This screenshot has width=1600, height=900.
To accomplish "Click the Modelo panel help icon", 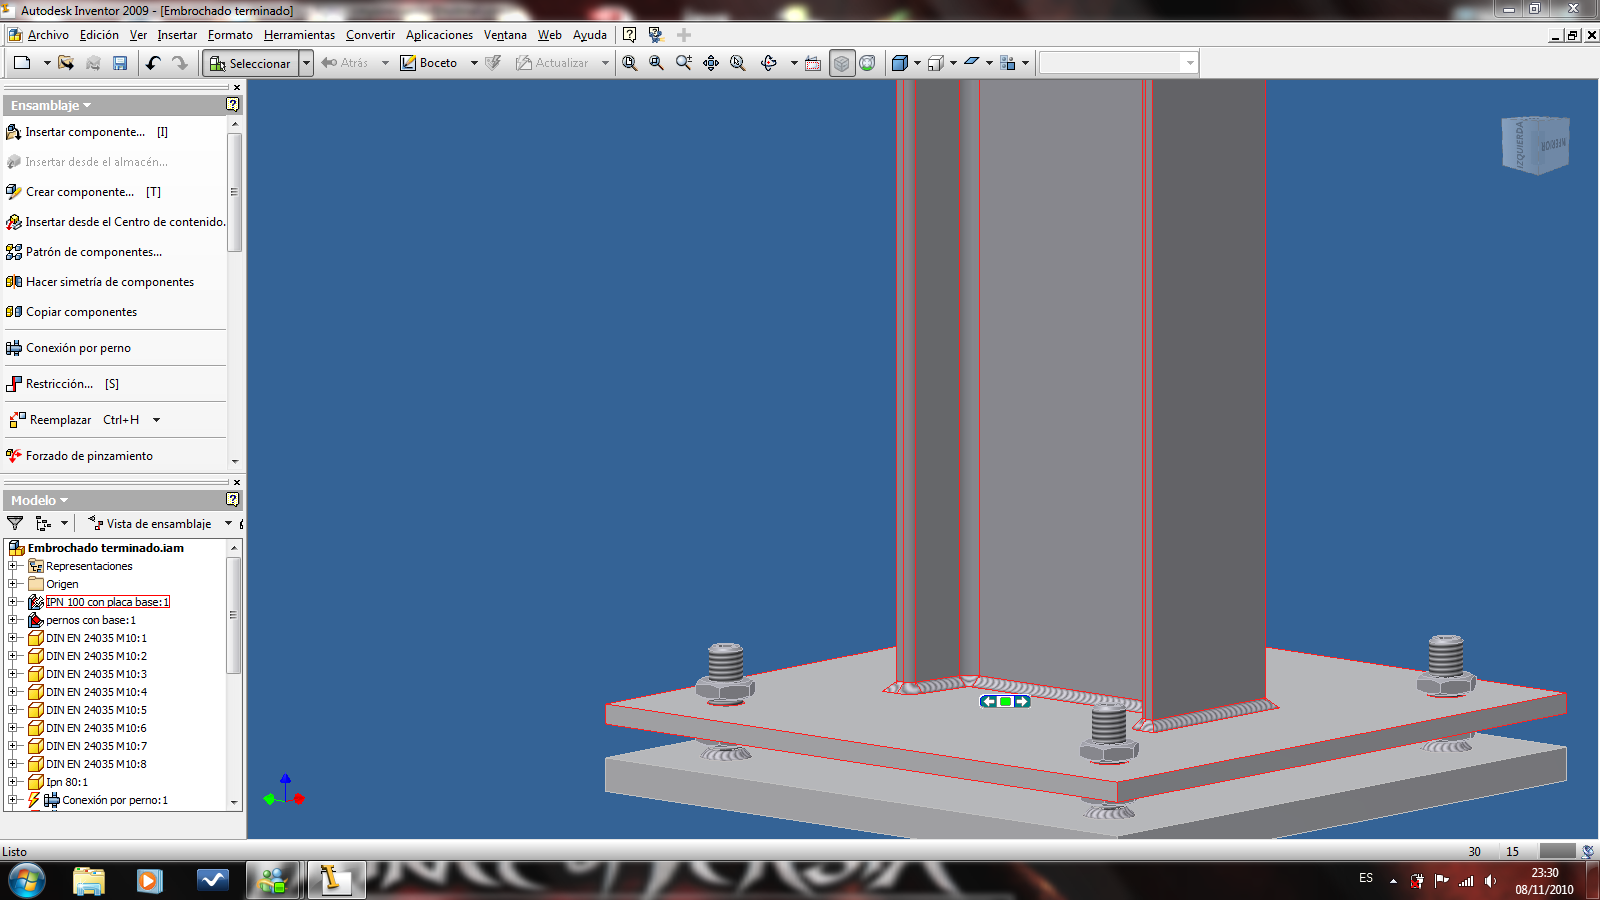I will 233,499.
